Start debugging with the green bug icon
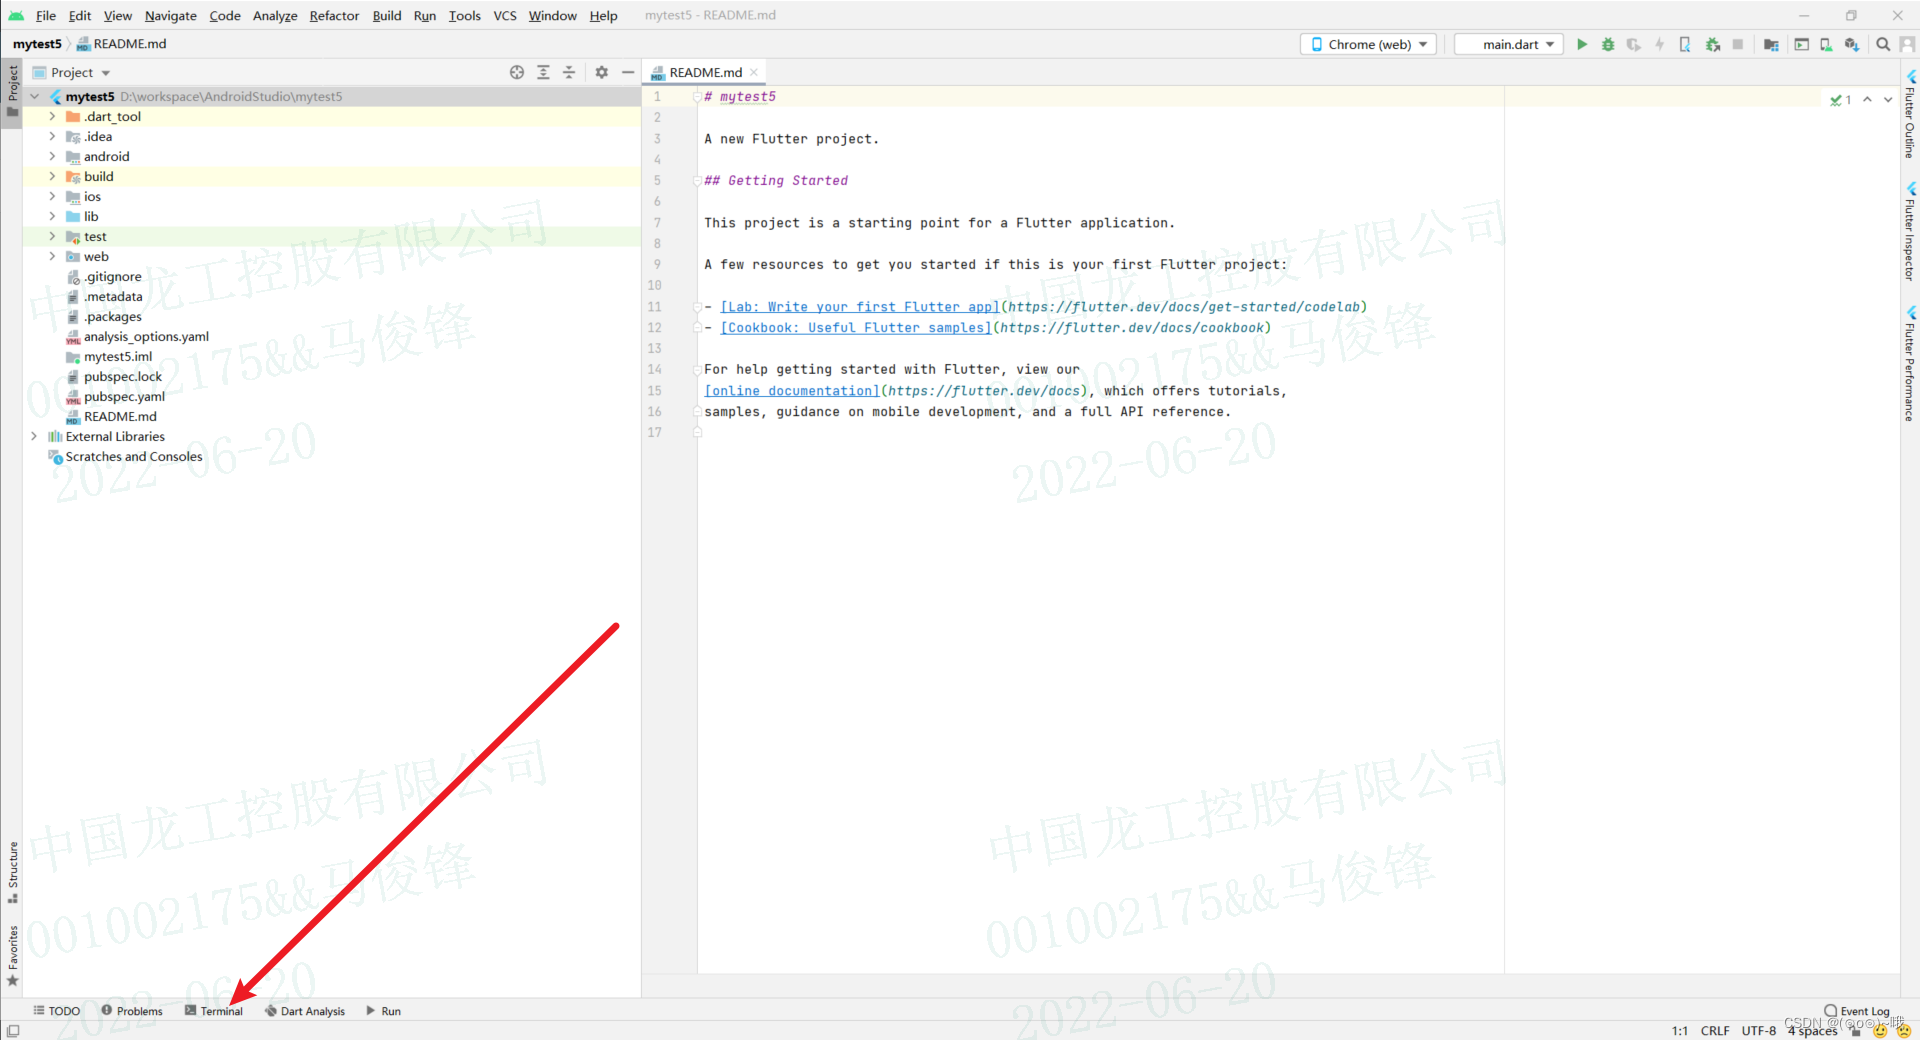 (x=1608, y=44)
